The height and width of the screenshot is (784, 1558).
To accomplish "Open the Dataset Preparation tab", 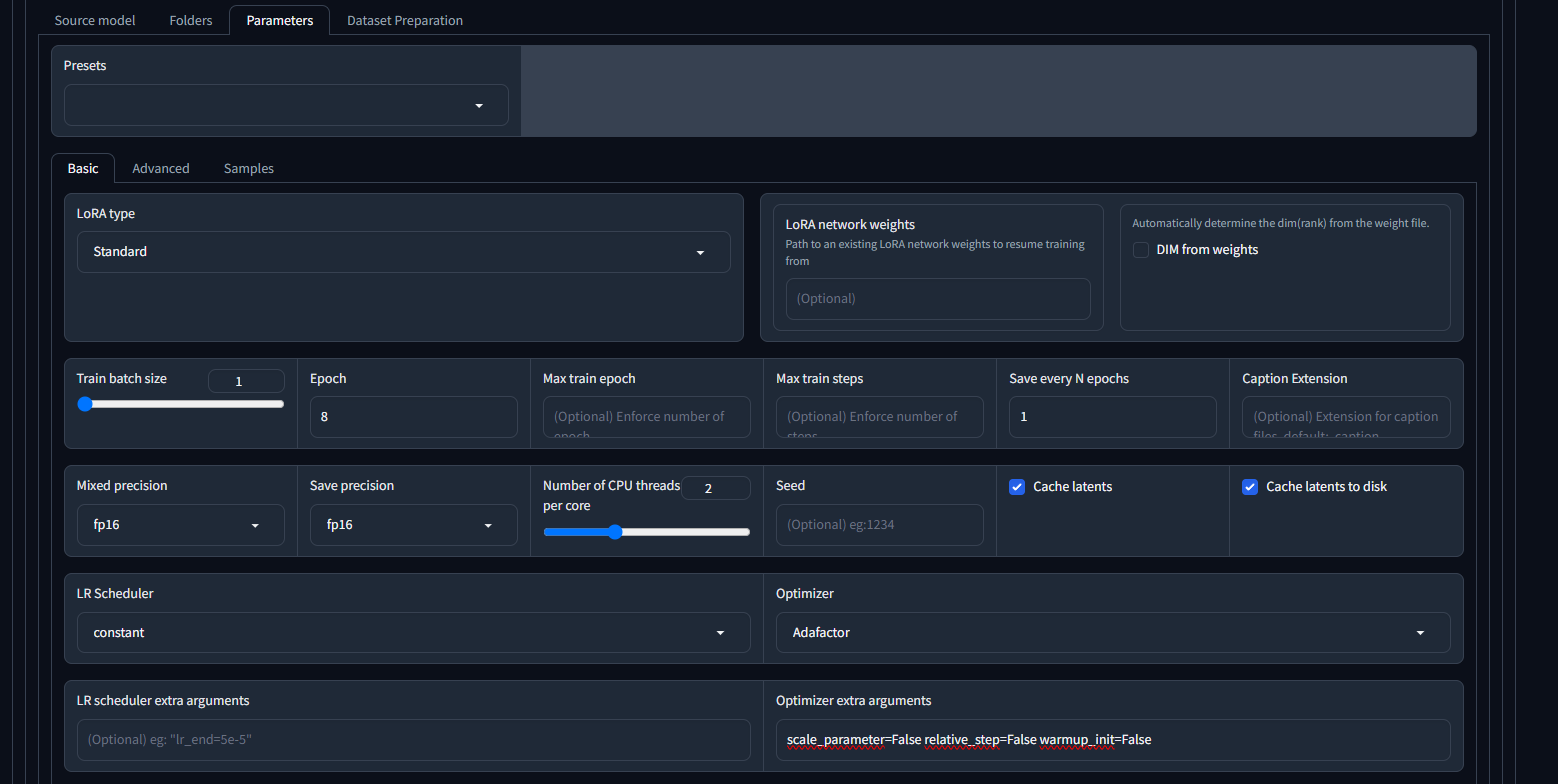I will click(404, 20).
